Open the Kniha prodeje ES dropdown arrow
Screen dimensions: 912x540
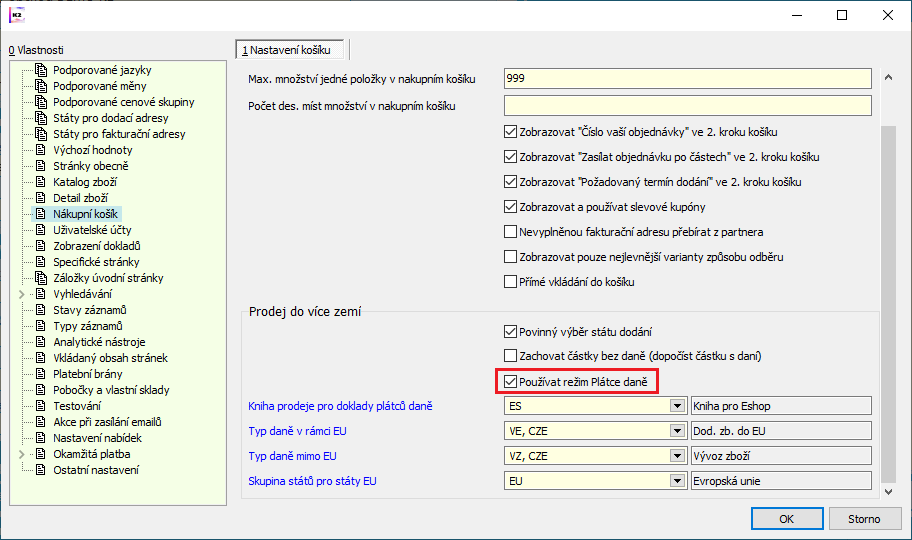point(677,406)
